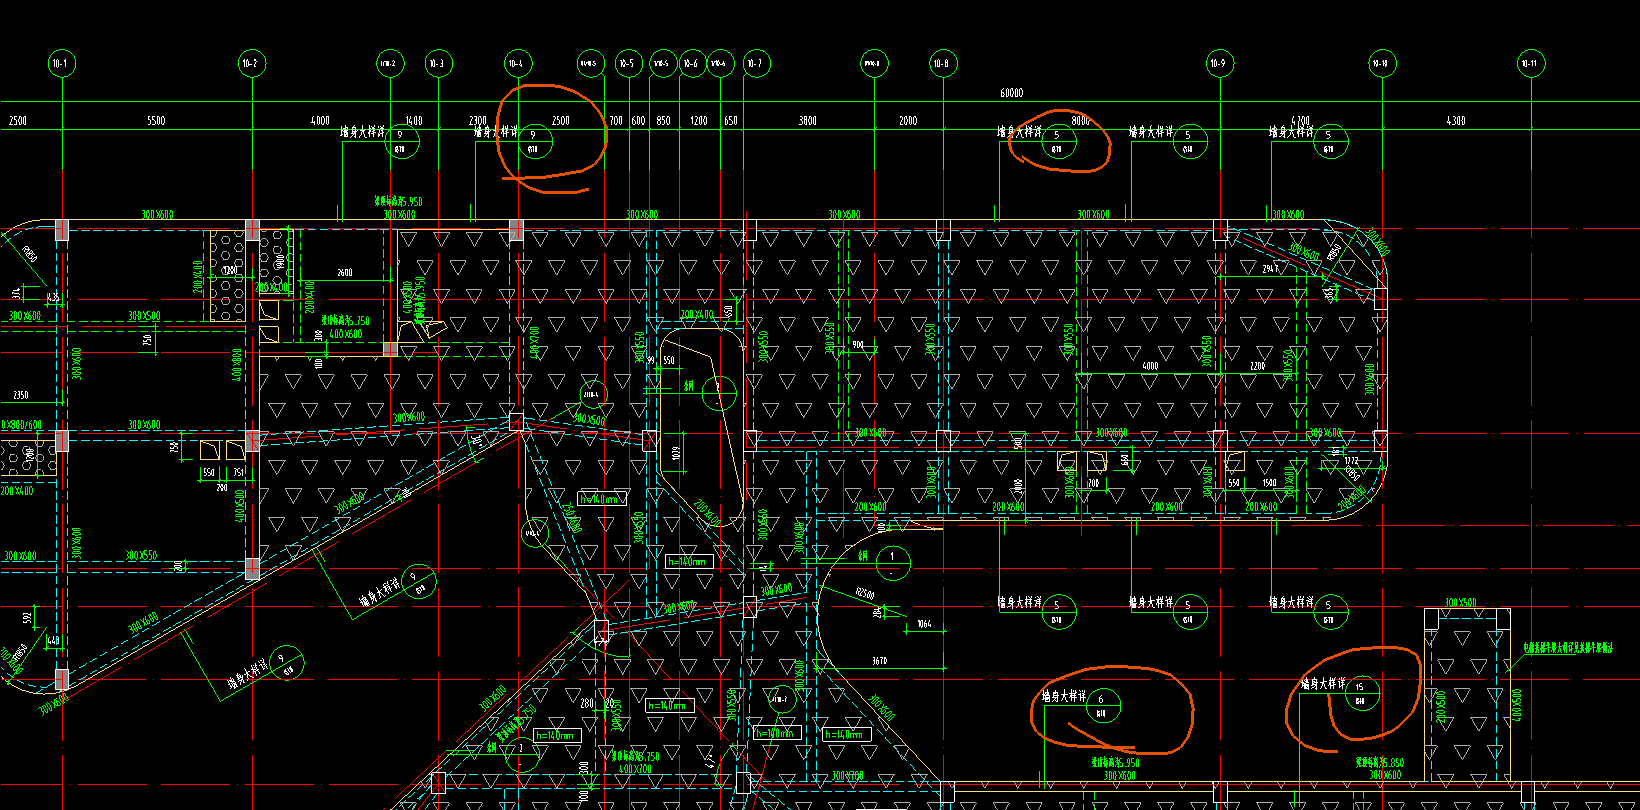Click grid axis bubble 10-4

pyautogui.click(x=516, y=64)
